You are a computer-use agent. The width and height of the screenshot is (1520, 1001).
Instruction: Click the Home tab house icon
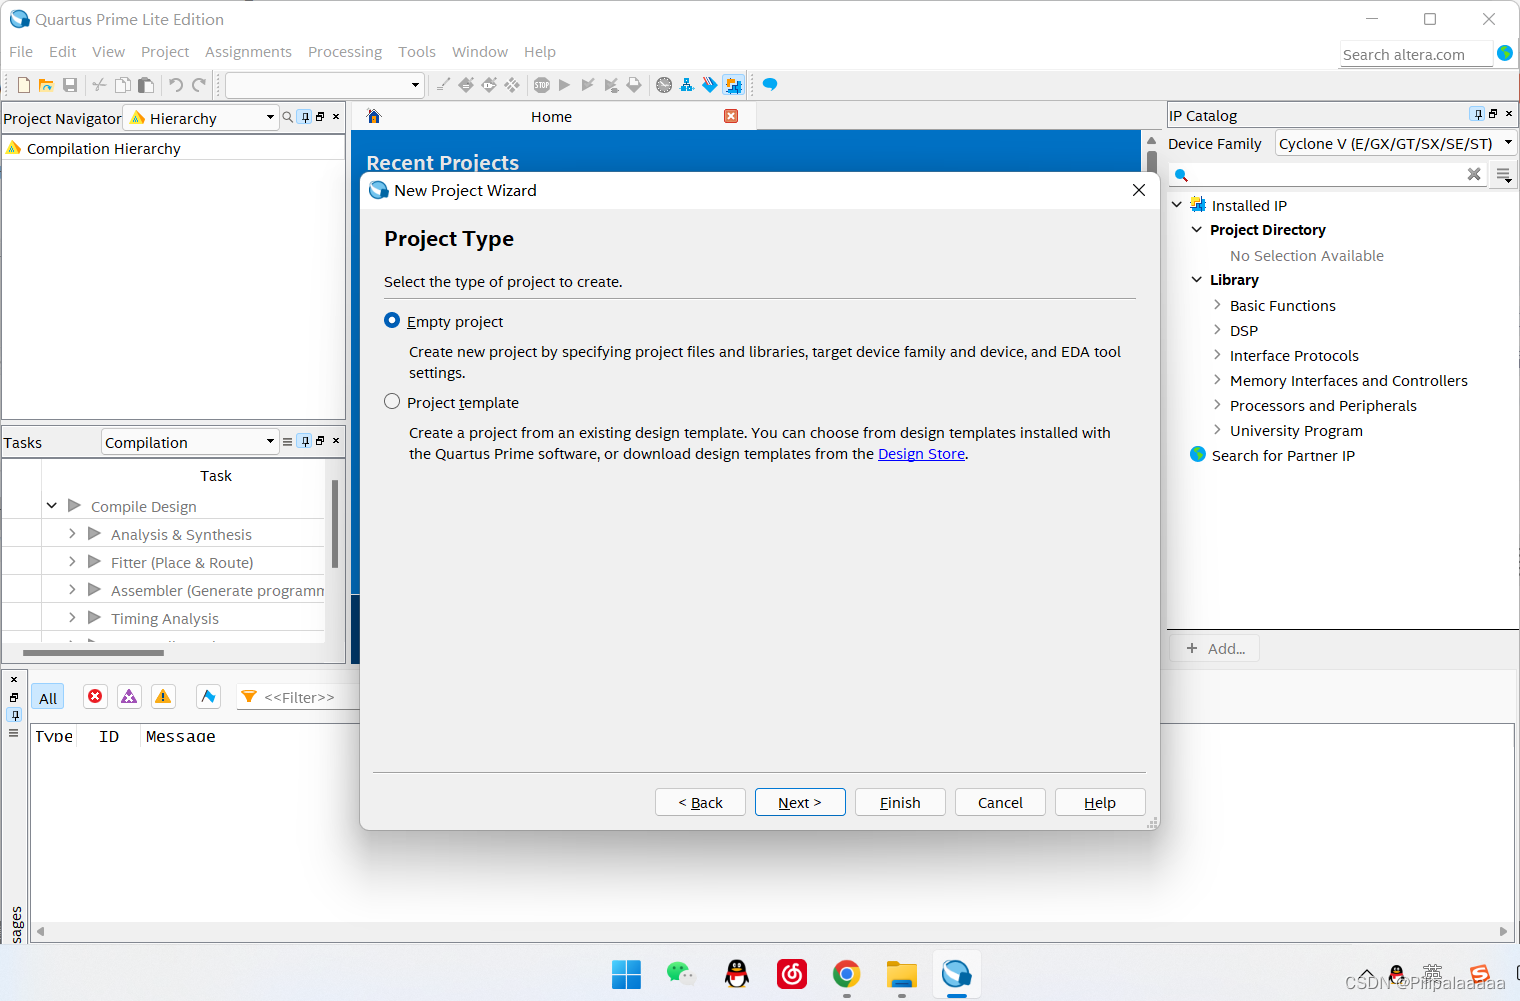tap(374, 116)
